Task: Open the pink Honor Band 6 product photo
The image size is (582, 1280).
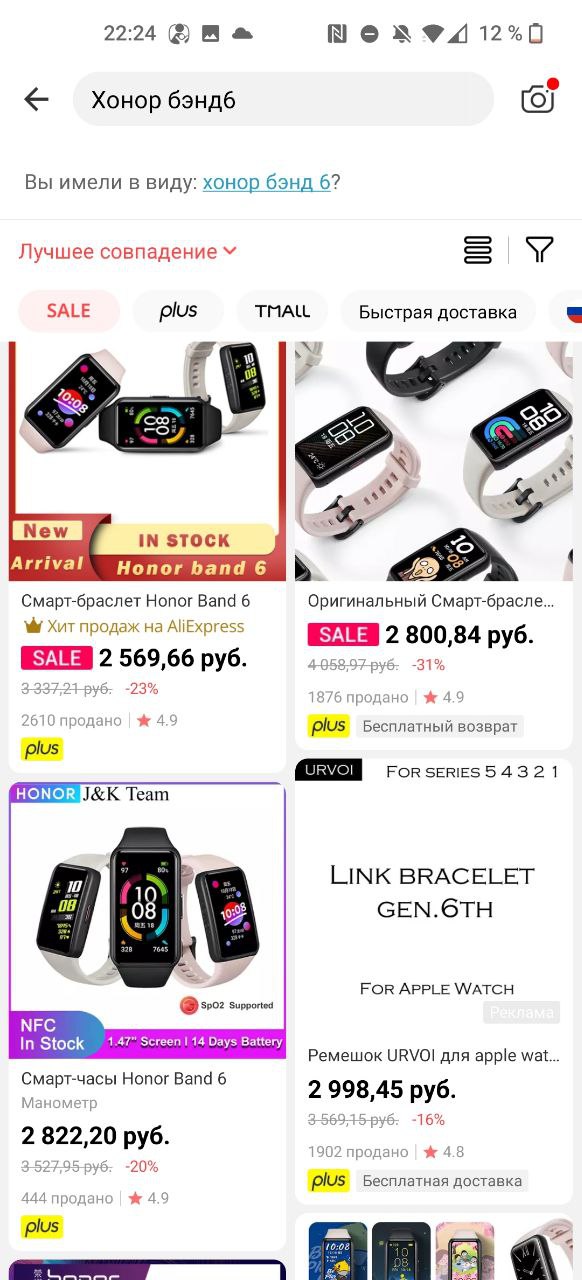Action: point(434,461)
